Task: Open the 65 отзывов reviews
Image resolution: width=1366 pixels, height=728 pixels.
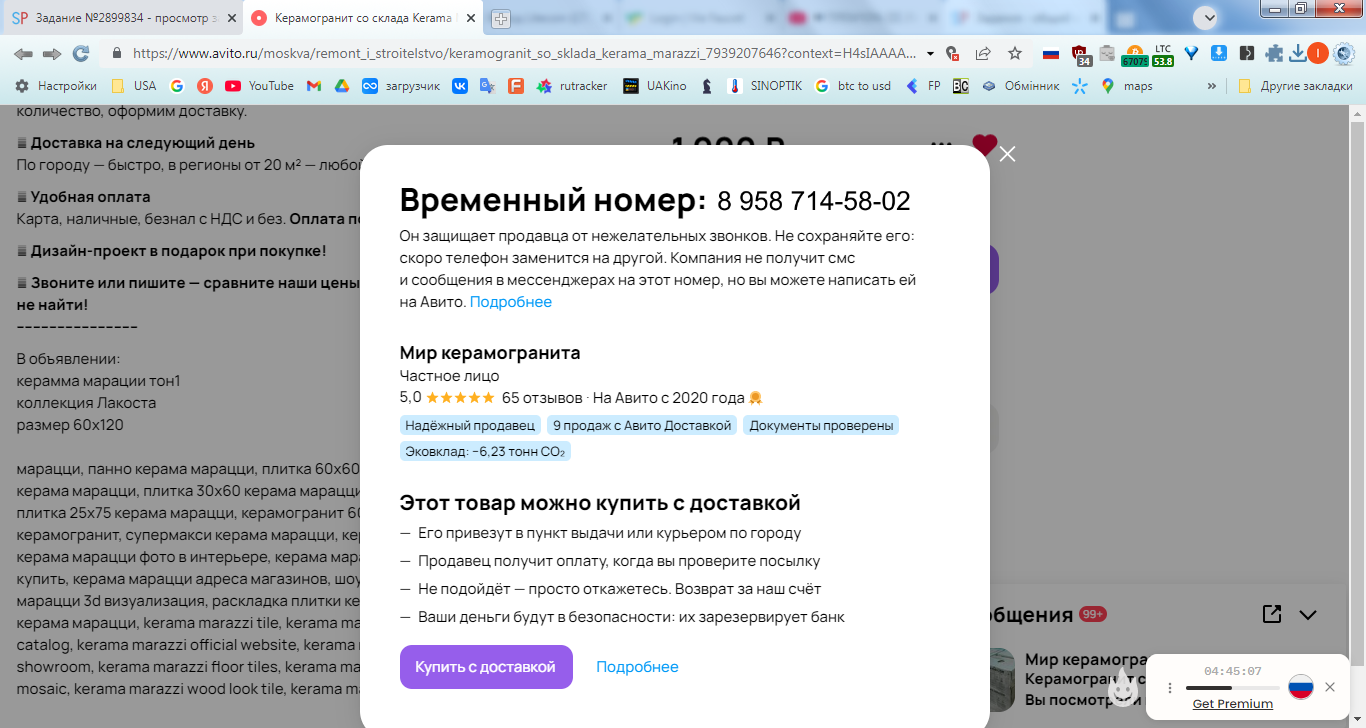Action: pyautogui.click(x=542, y=397)
